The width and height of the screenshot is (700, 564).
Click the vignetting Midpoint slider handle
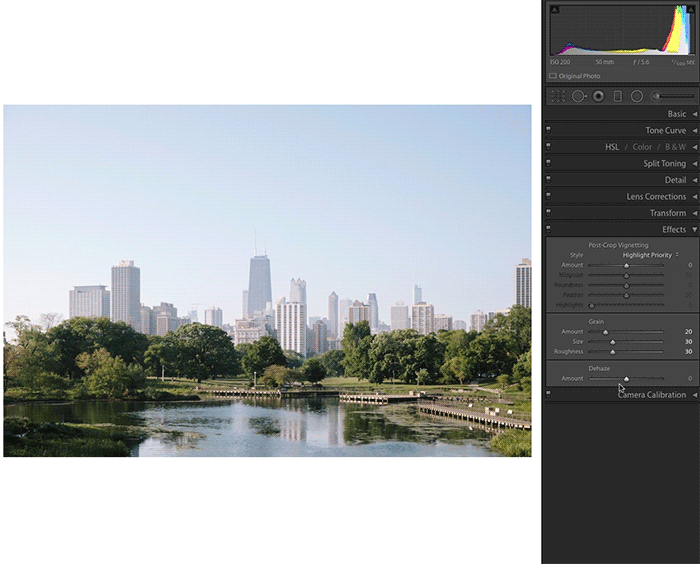[x=626, y=275]
